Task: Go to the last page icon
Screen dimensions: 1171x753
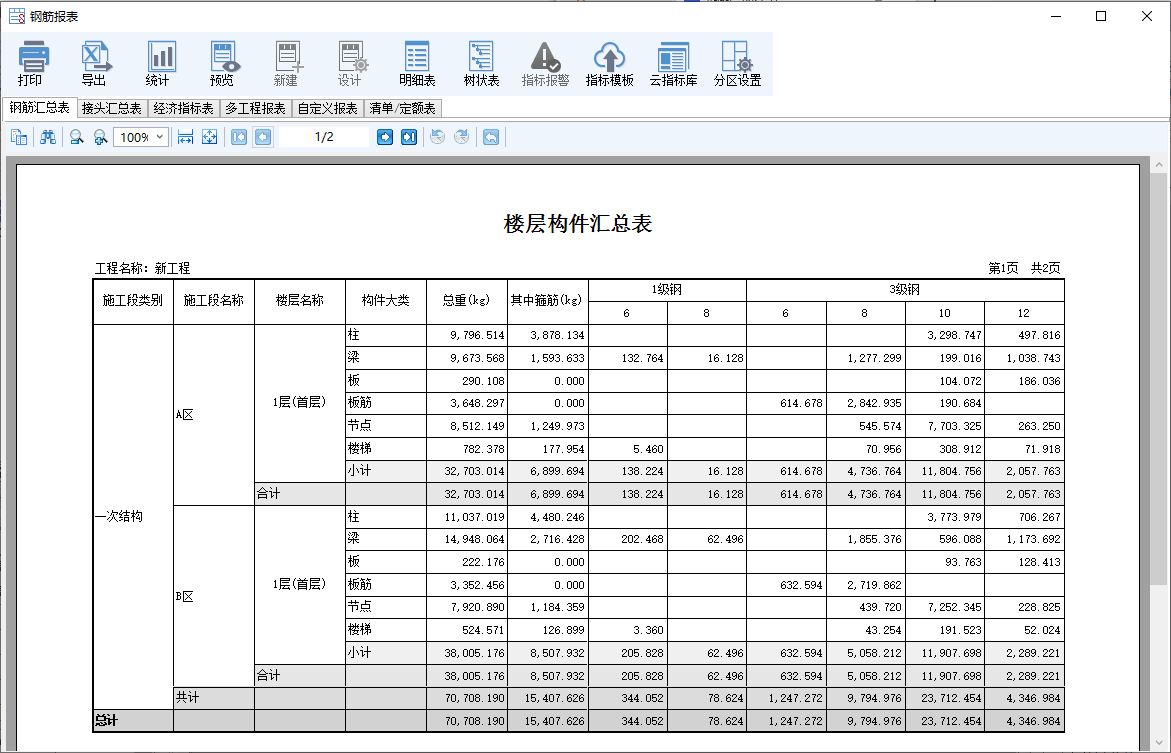Action: tap(409, 137)
